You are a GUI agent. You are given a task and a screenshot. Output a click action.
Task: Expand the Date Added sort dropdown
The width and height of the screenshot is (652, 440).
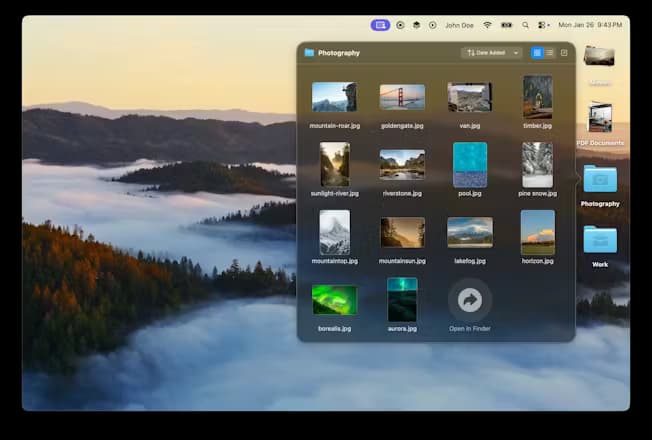tap(492, 52)
